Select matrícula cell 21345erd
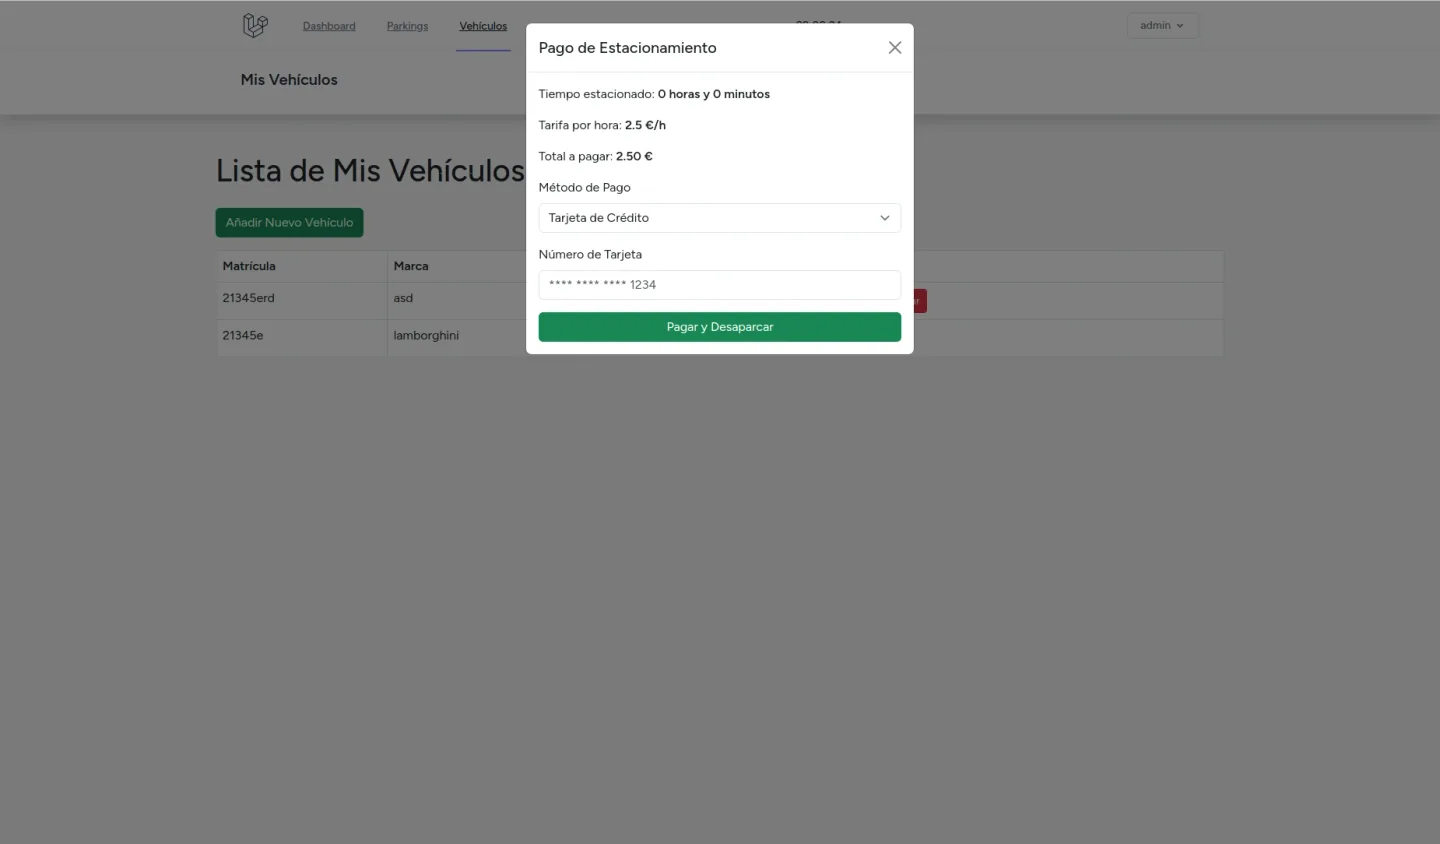1440x844 pixels. (302, 299)
